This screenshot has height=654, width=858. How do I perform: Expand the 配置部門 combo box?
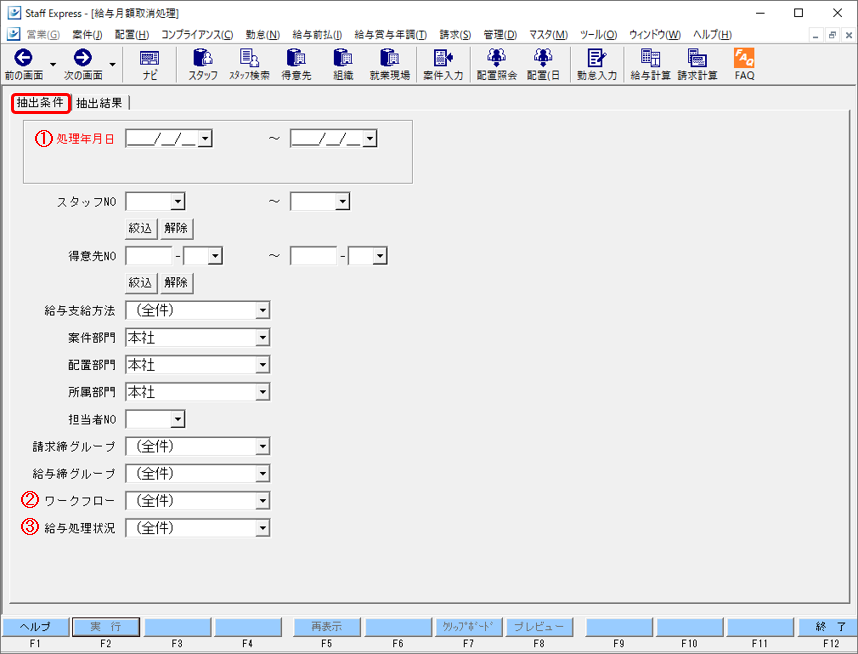(263, 365)
